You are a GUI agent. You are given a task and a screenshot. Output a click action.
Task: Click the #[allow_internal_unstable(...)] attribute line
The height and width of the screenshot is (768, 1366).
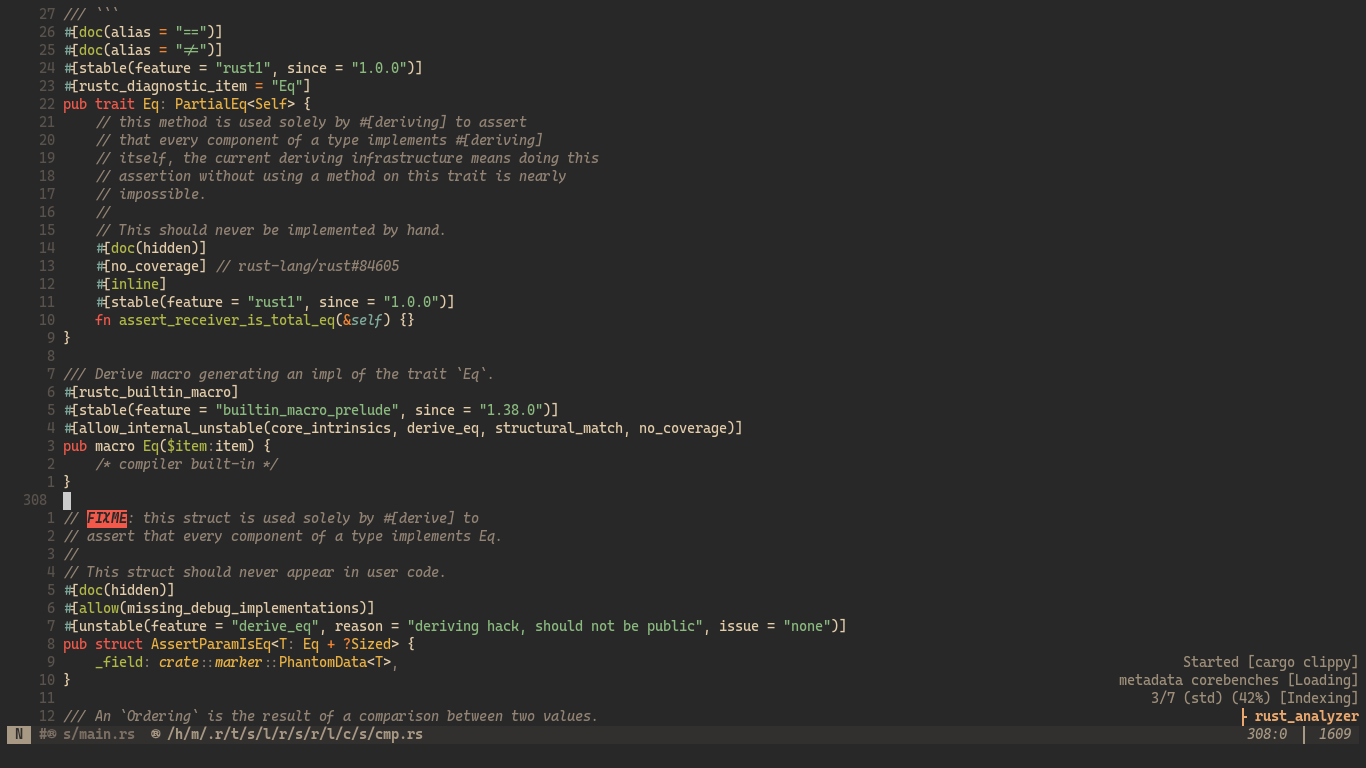[403, 428]
